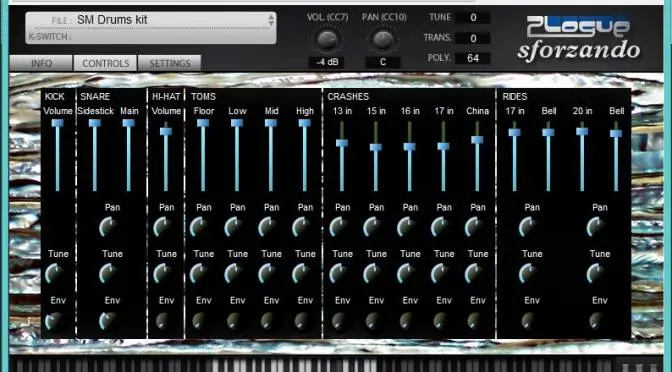Screen dimensions: 672x372
Task: Click the KICK Tune knob
Action: 54,273
